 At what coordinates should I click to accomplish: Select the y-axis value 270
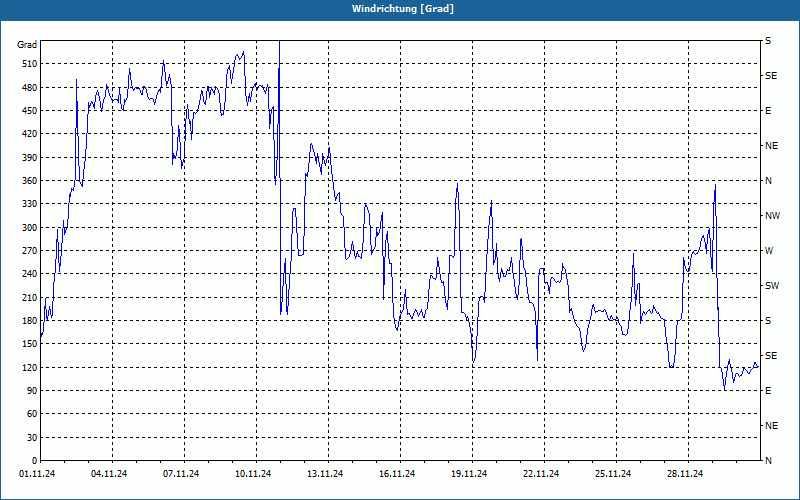click(30, 251)
